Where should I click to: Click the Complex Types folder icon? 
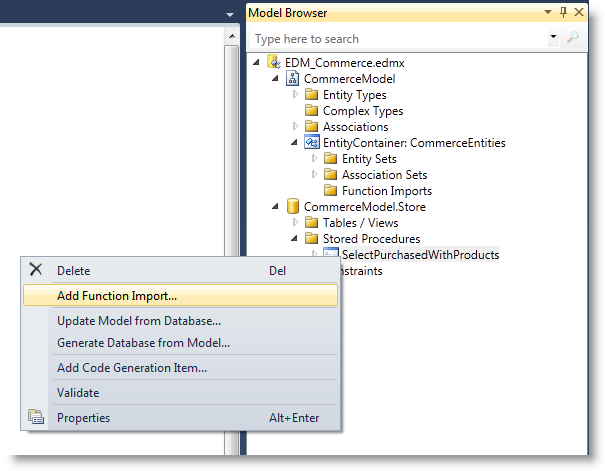[x=311, y=111]
